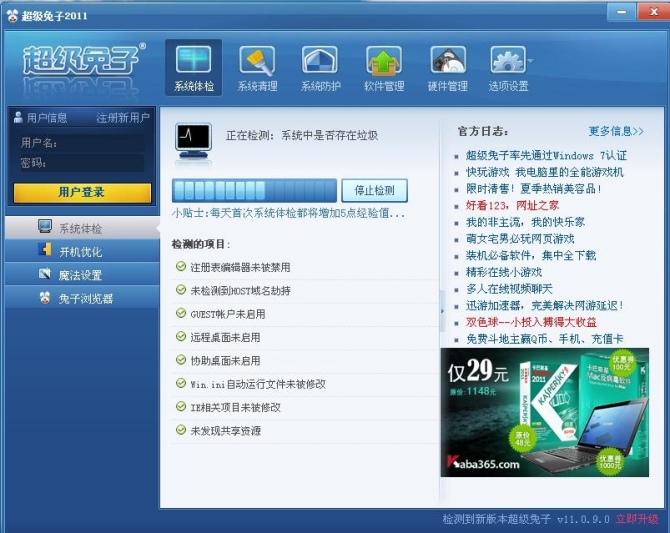Click green check beside 协助桌面未启用

(x=181, y=359)
